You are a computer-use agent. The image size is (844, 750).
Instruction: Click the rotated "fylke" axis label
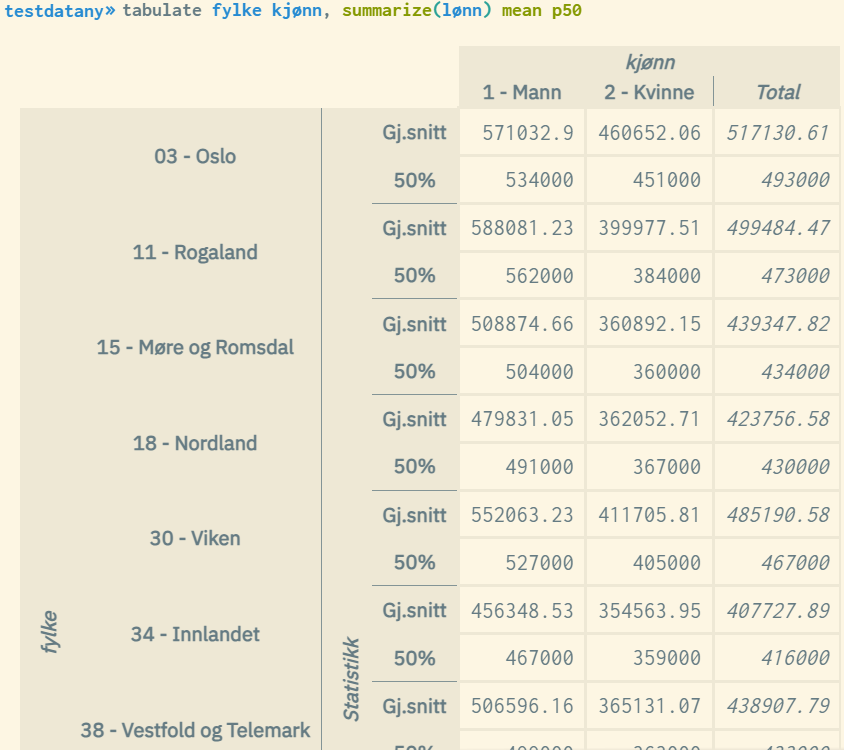coord(50,632)
